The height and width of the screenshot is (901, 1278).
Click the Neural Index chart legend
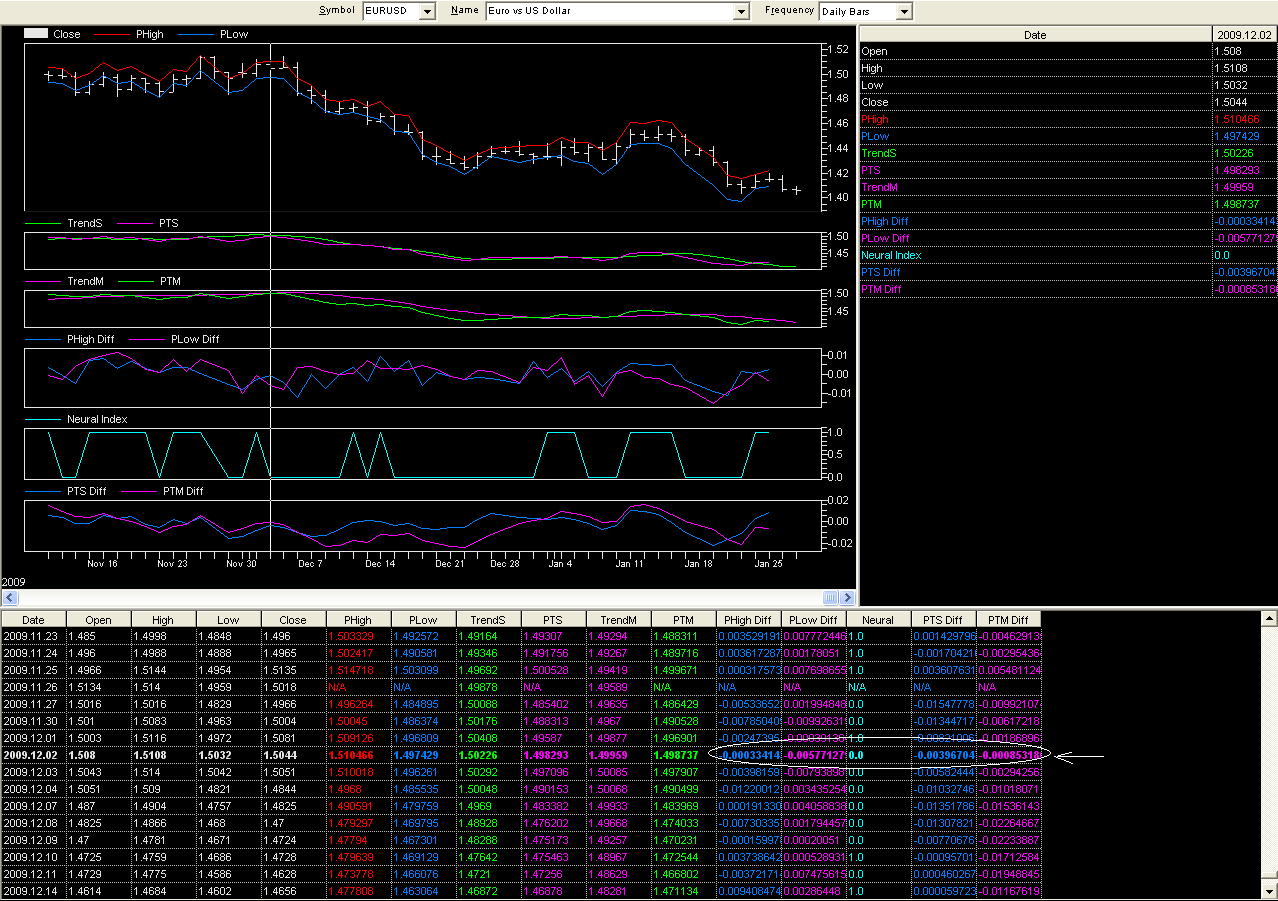point(97,419)
